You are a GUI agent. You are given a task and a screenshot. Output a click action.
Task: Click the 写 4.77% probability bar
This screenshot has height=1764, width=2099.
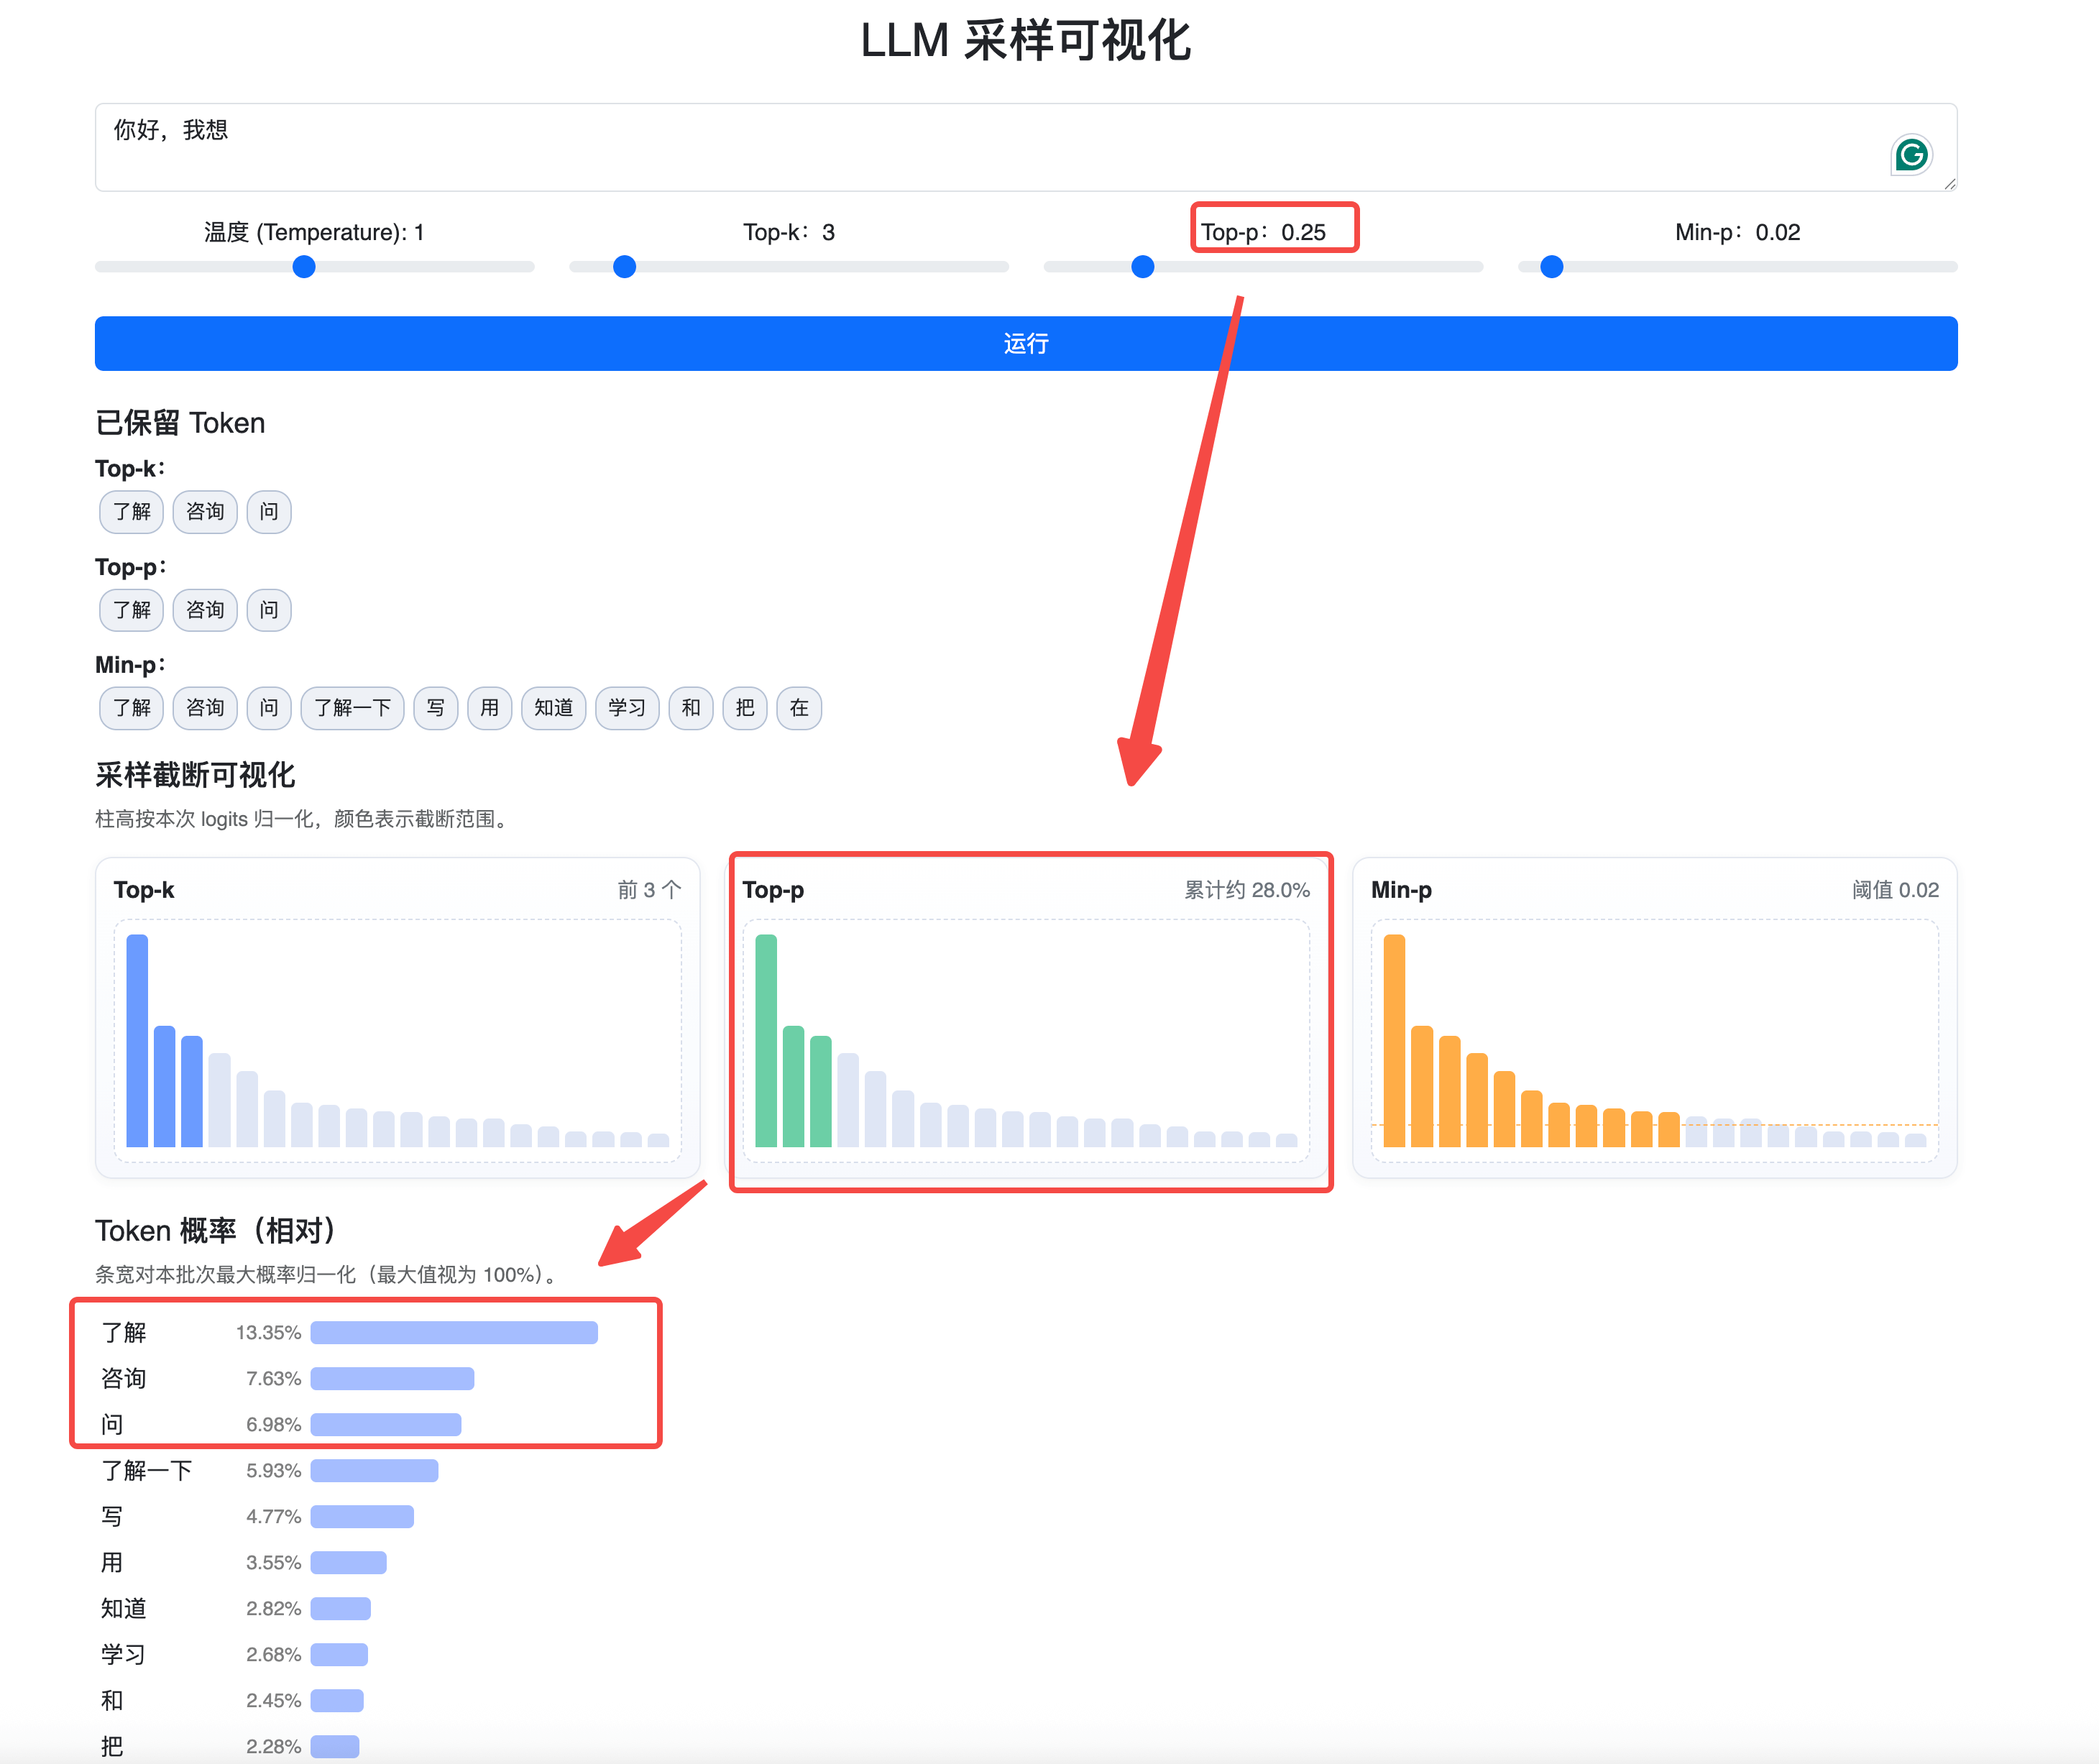click(x=362, y=1516)
